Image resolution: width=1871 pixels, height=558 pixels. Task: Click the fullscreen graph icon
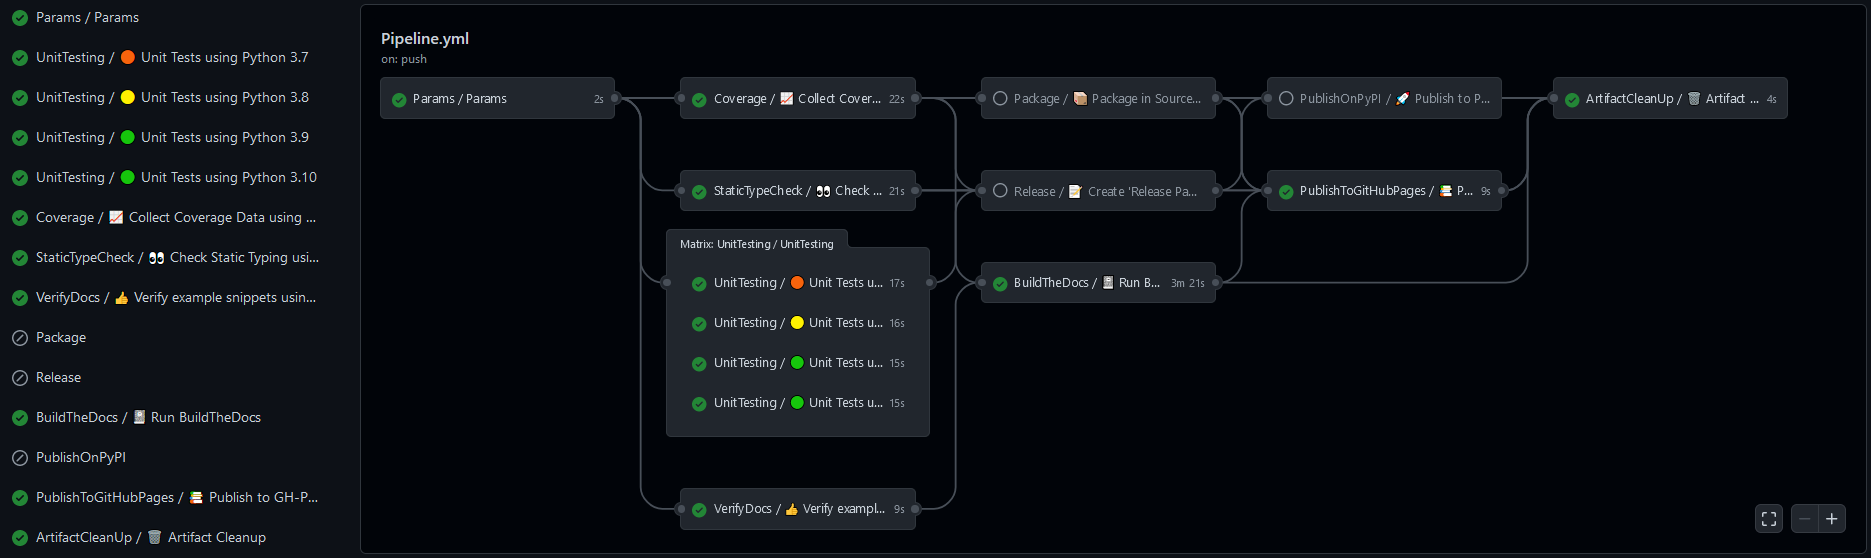tap(1769, 519)
